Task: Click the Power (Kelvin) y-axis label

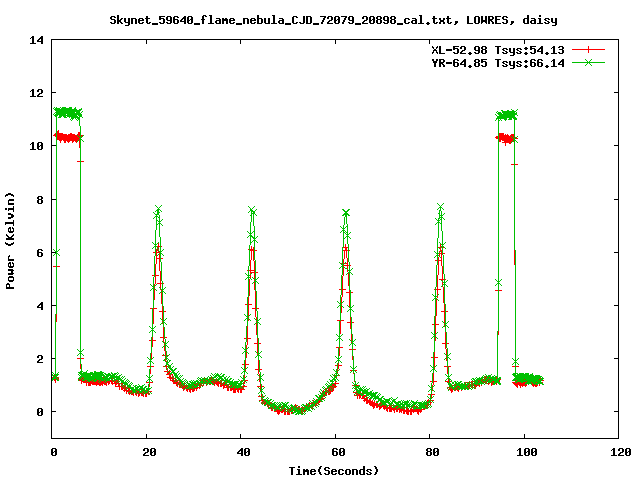Action: (10, 241)
